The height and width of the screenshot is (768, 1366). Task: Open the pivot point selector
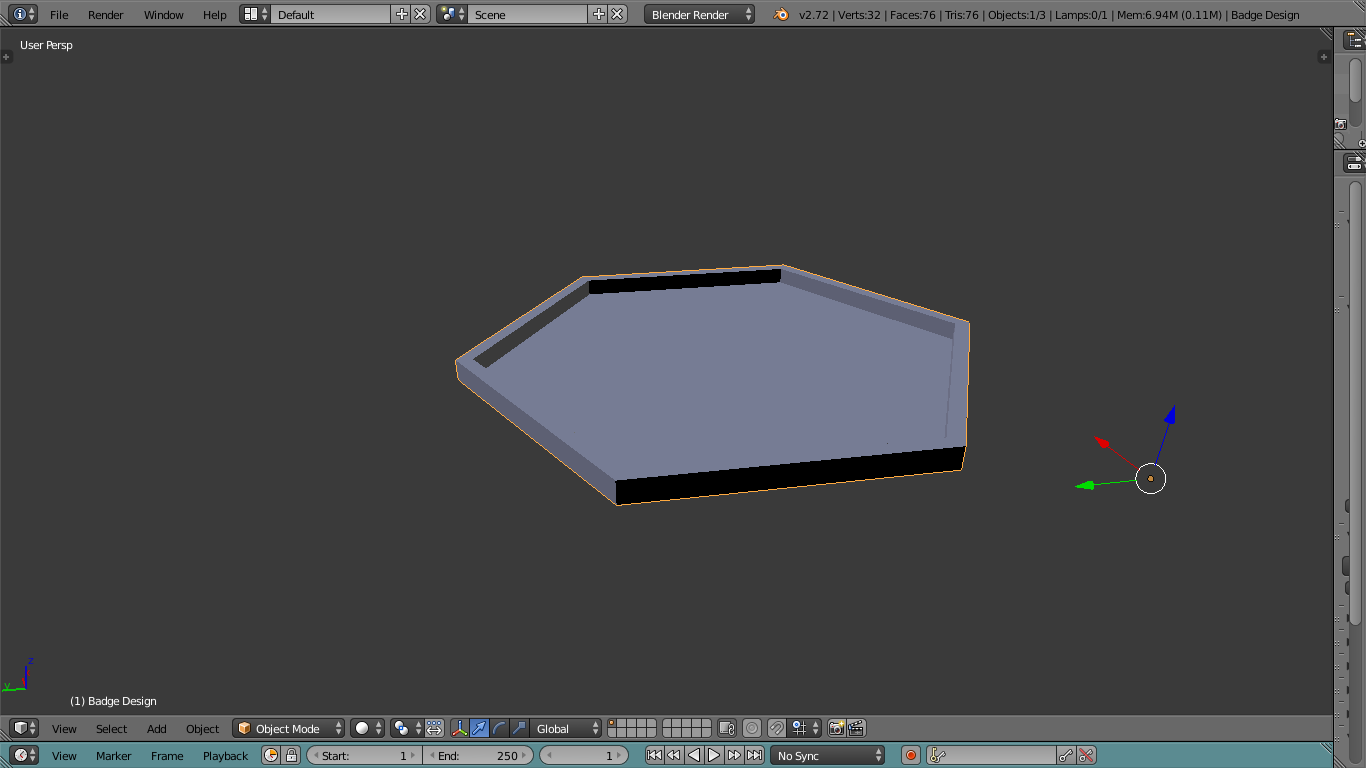tap(406, 728)
